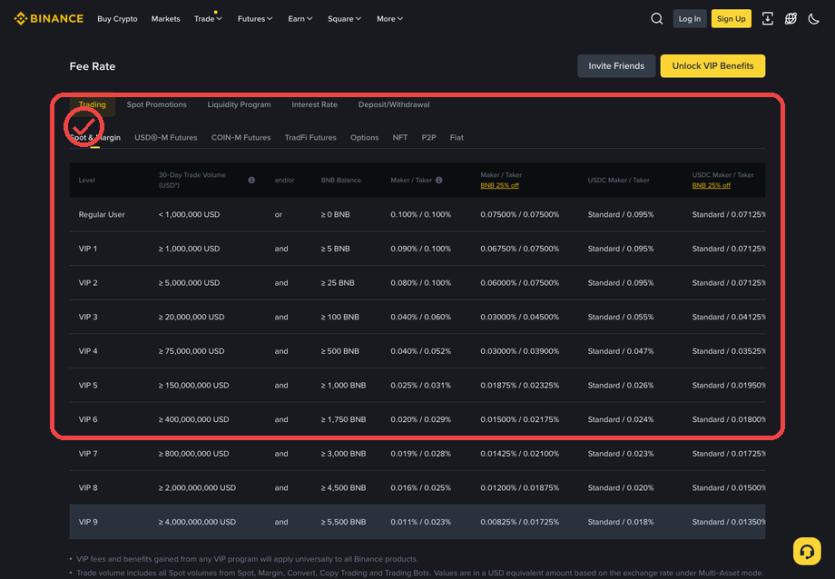The height and width of the screenshot is (579, 835).
Task: Click Unlock VIP Benefits button
Action: [713, 66]
